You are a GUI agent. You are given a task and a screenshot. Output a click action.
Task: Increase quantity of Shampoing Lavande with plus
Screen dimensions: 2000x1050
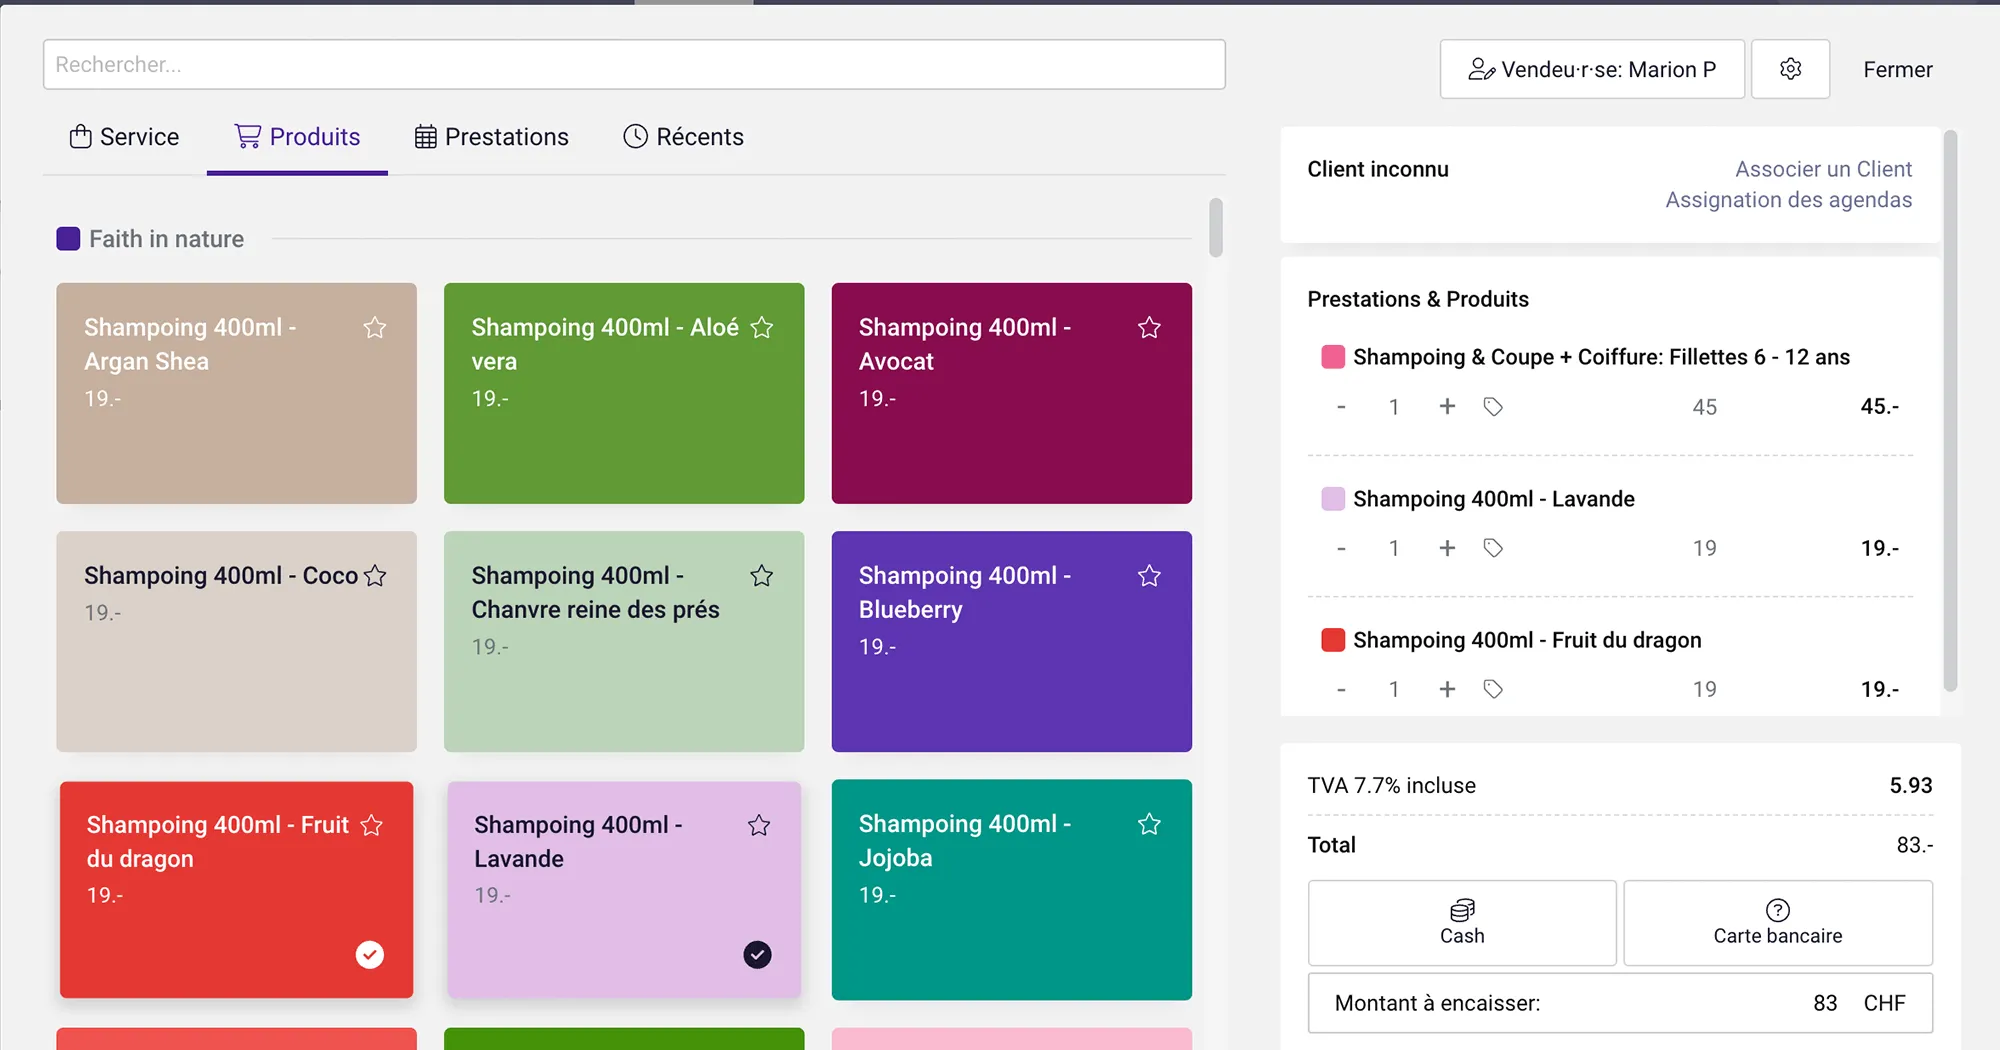pyautogui.click(x=1447, y=548)
